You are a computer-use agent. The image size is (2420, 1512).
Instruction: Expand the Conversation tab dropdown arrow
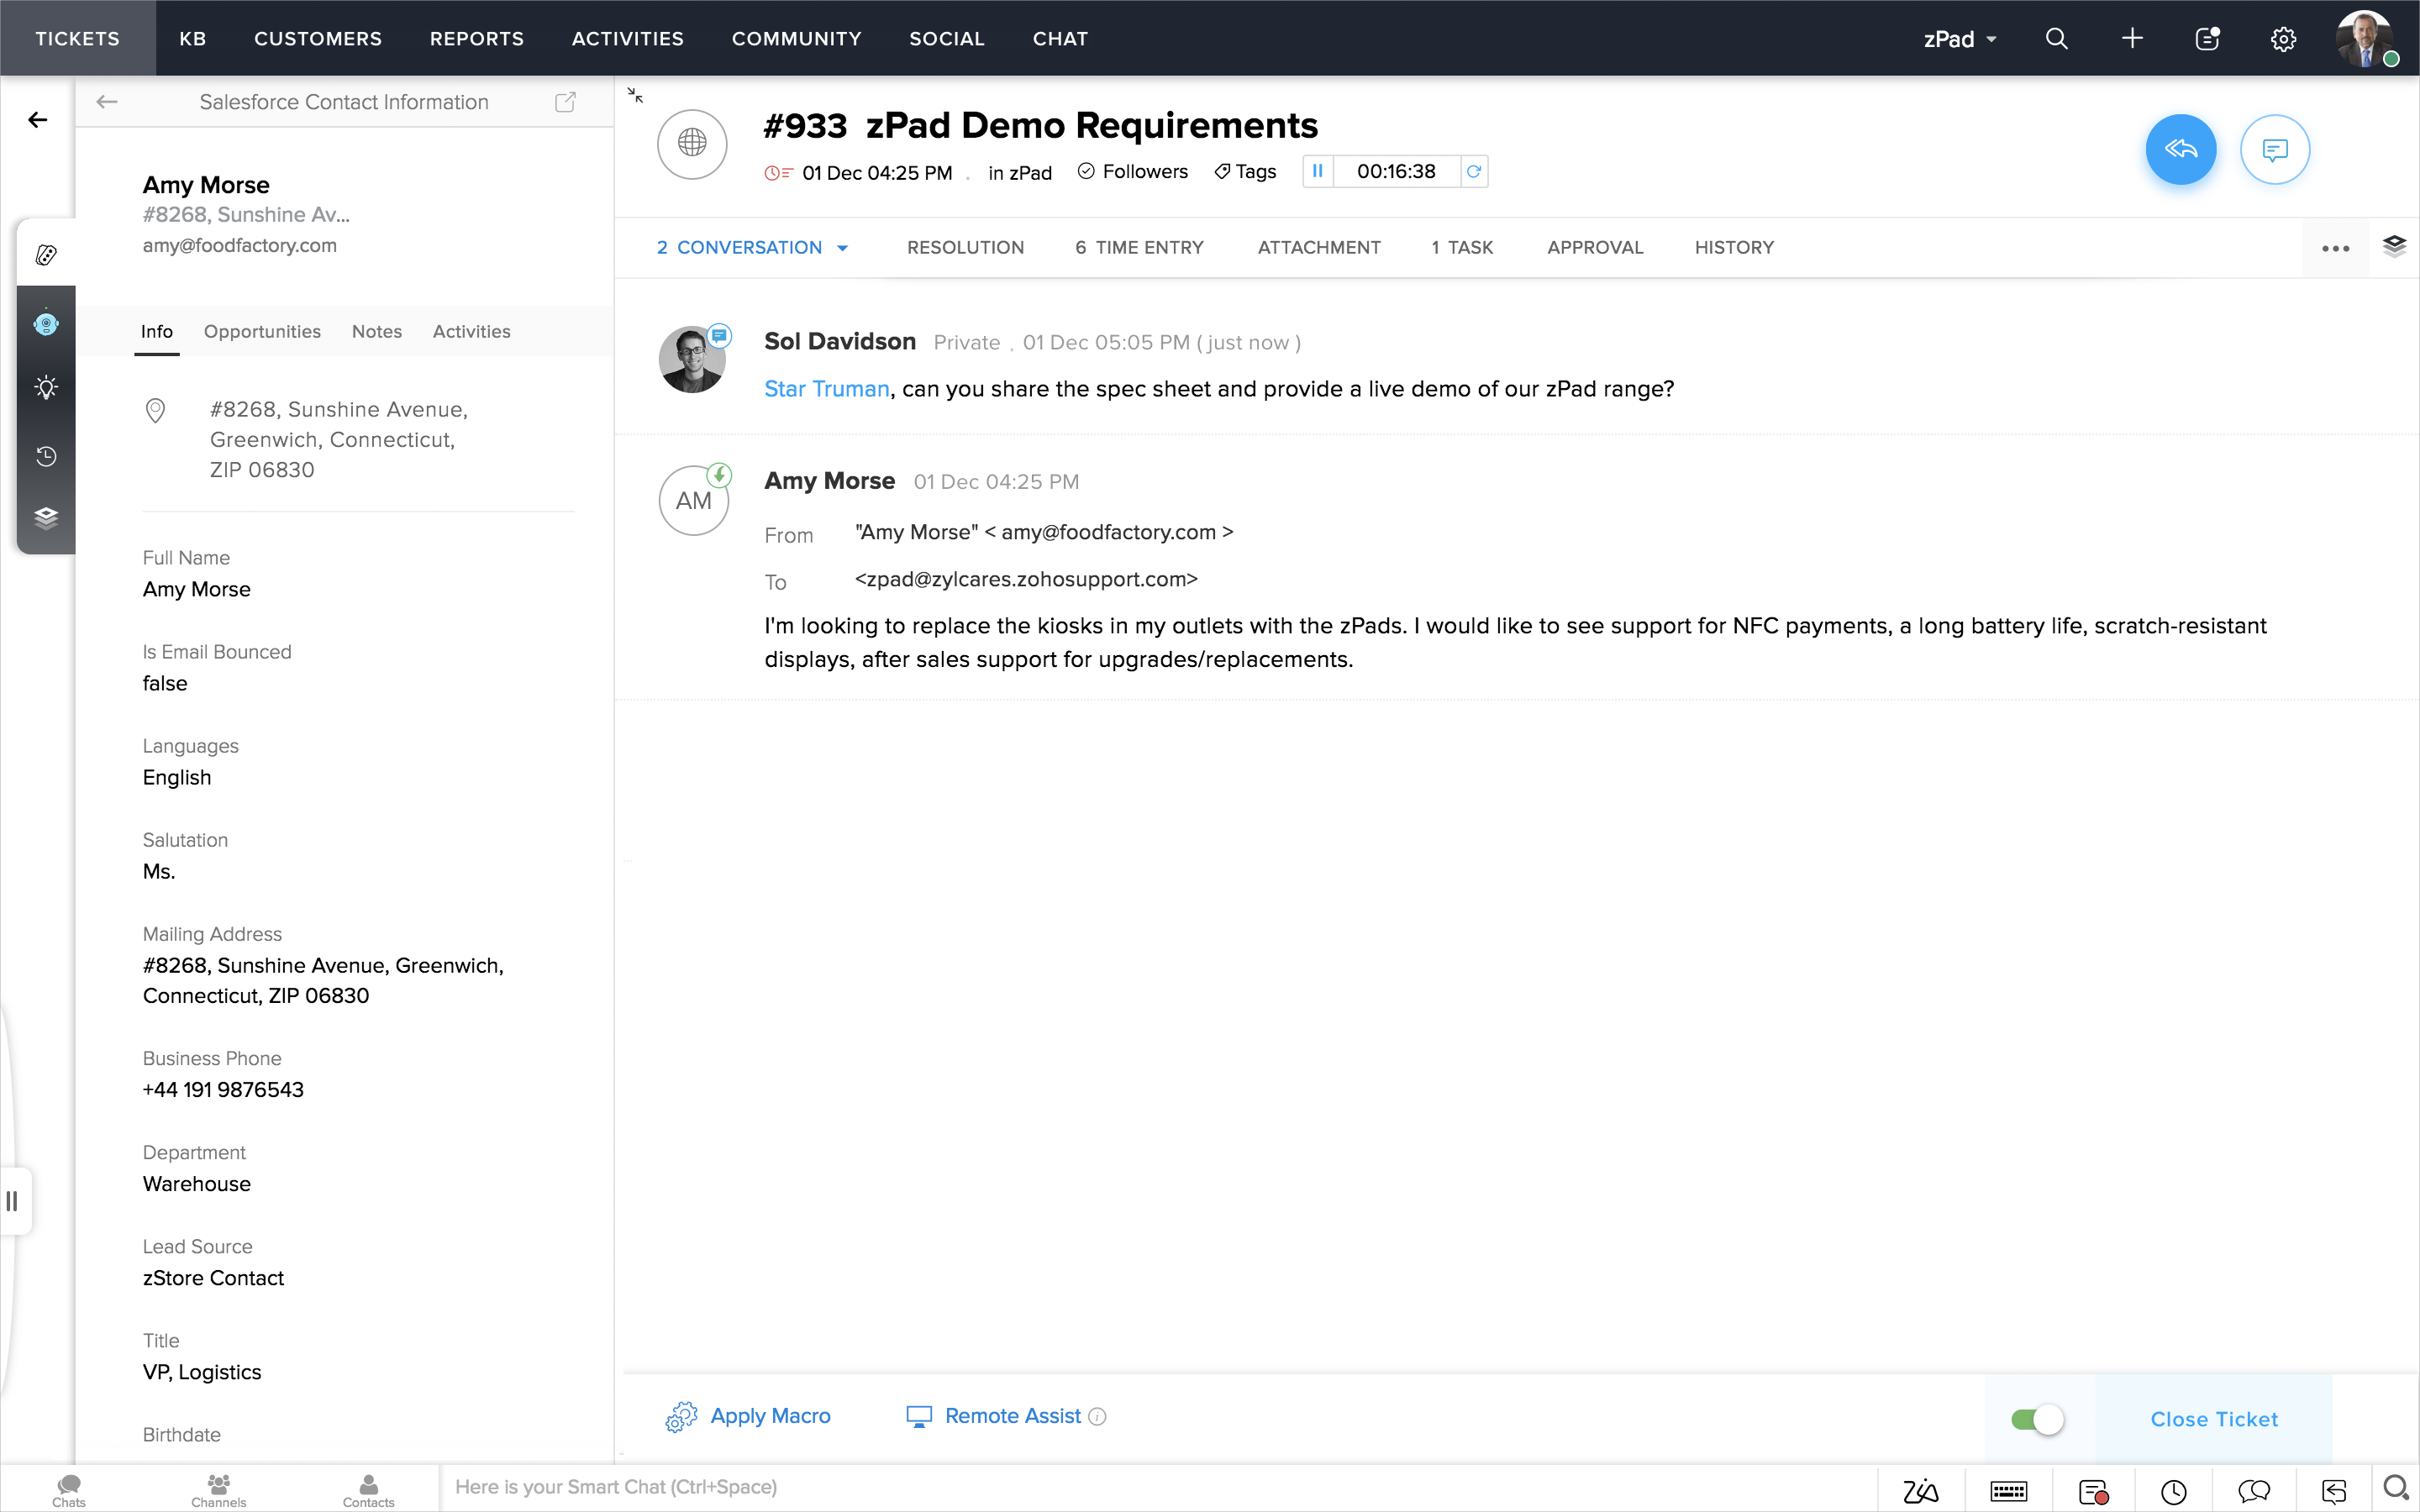point(843,248)
